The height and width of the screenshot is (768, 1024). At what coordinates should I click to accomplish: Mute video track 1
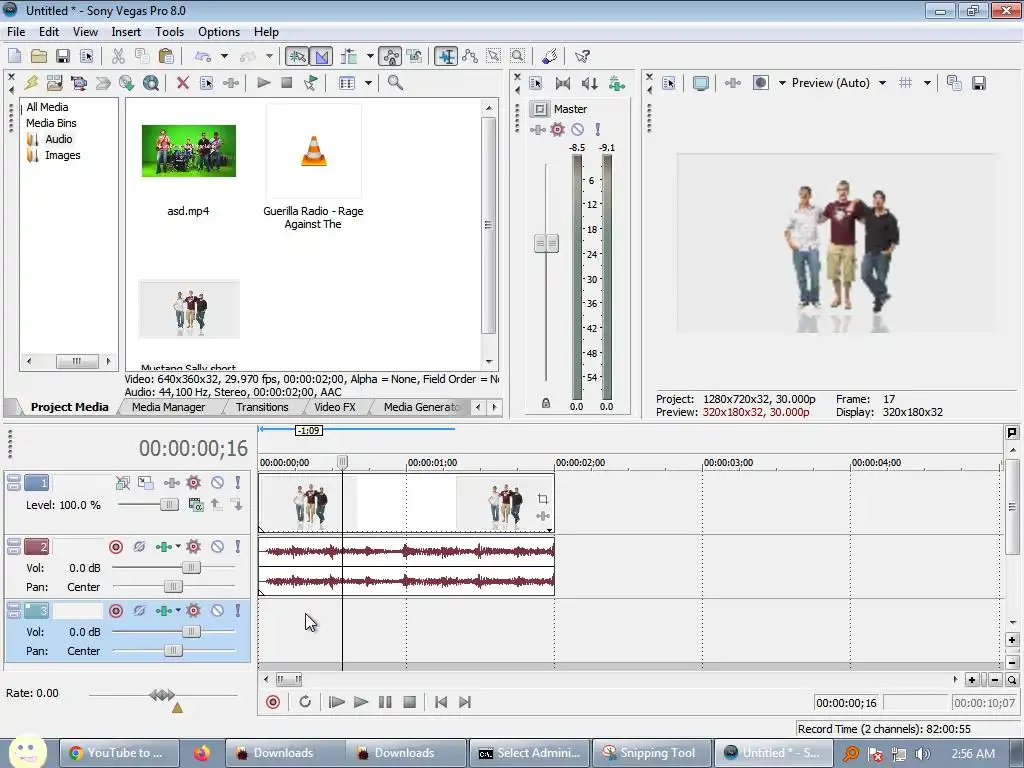pyautogui.click(x=217, y=483)
